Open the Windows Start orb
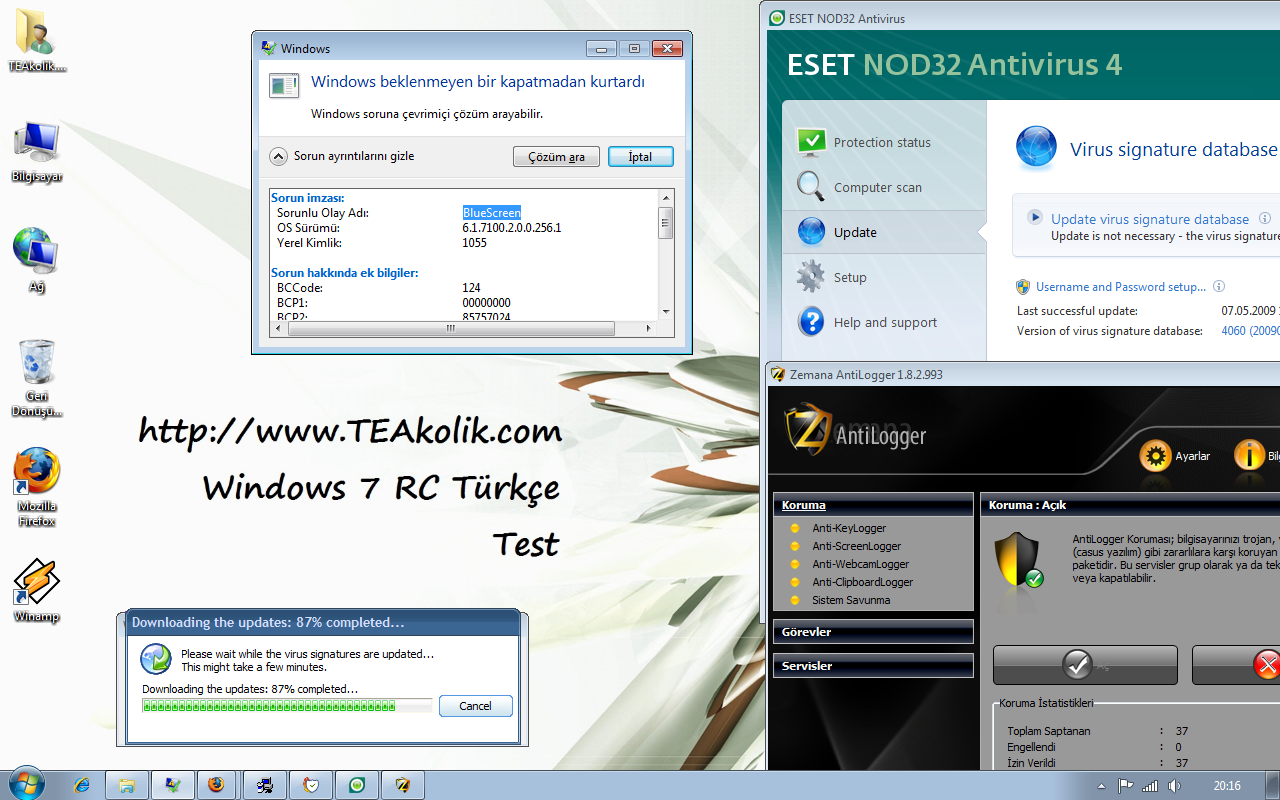The height and width of the screenshot is (800, 1280). (x=26, y=785)
